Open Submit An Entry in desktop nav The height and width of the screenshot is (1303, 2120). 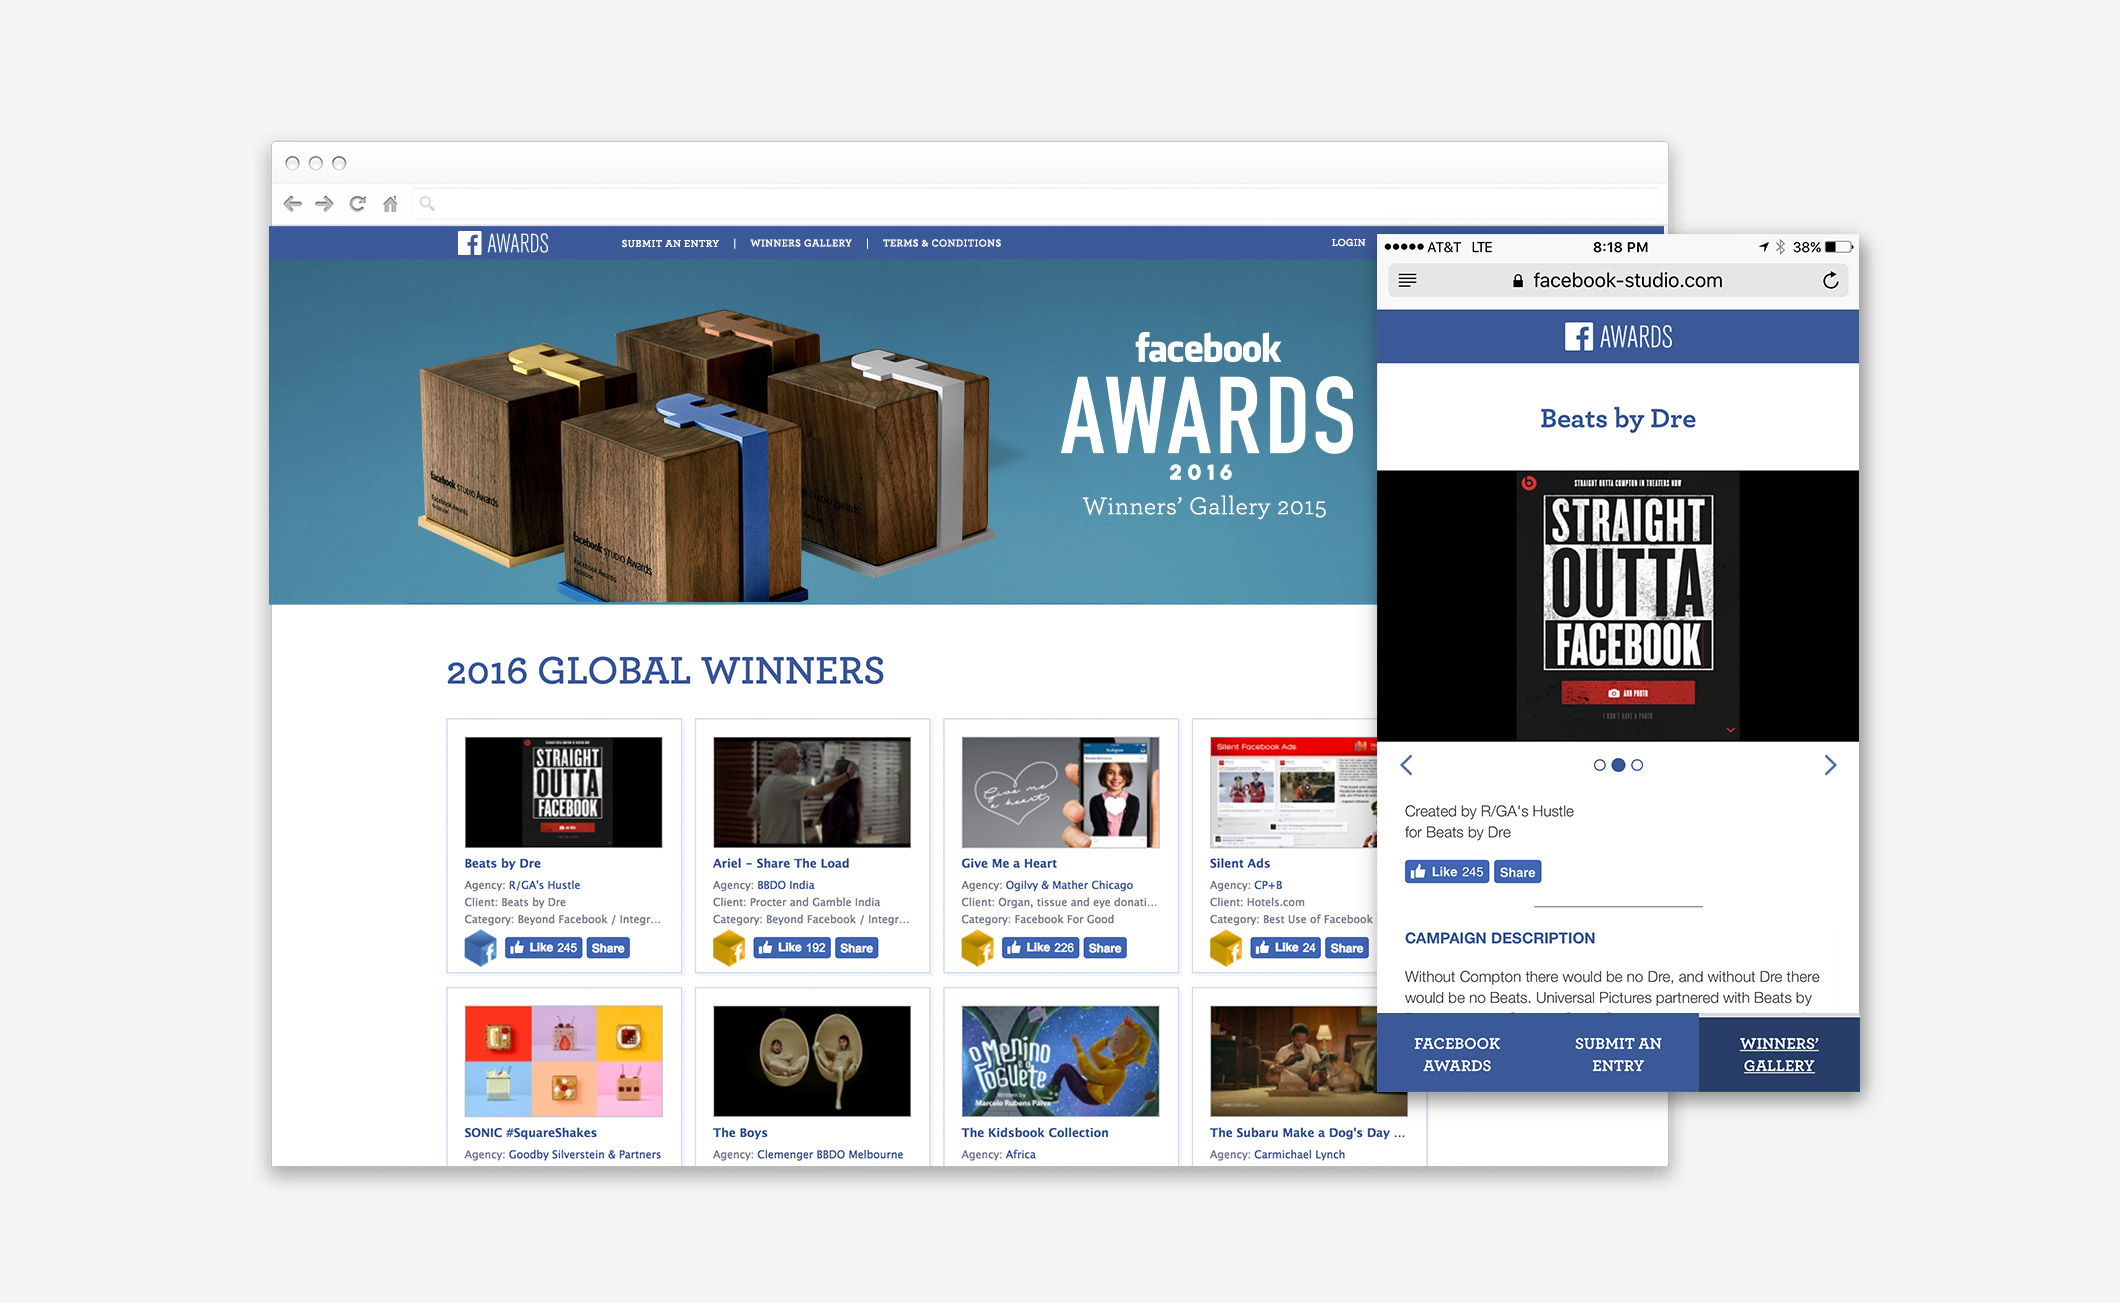(x=670, y=243)
